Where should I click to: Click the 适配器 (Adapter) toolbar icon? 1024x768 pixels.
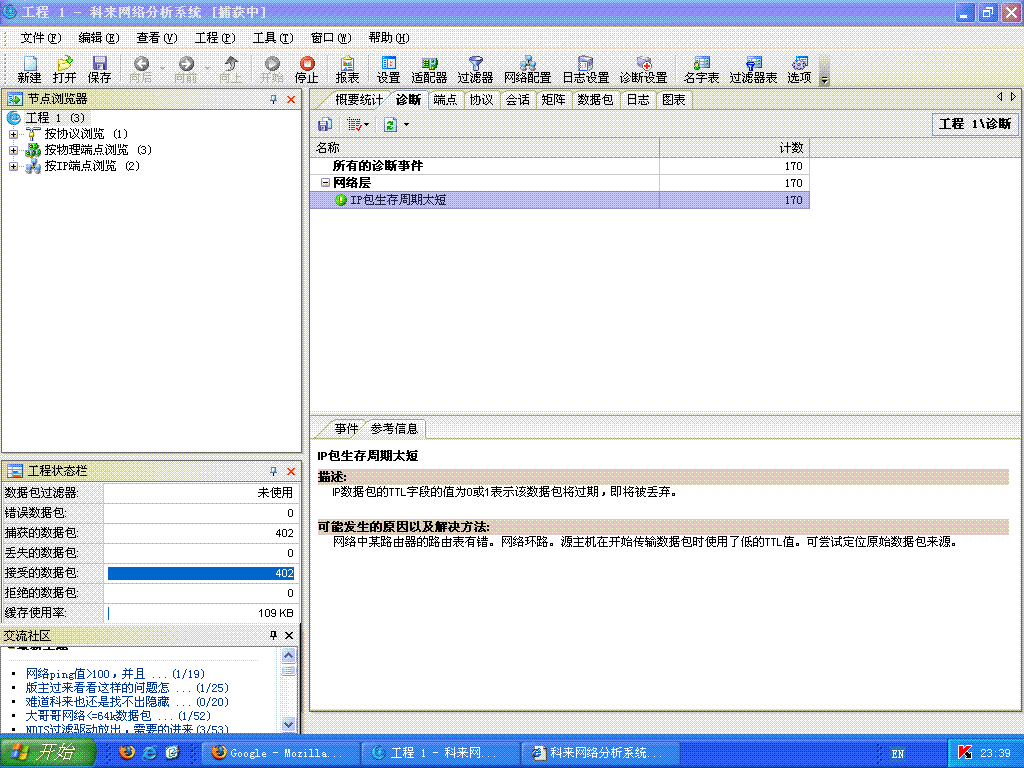(429, 69)
